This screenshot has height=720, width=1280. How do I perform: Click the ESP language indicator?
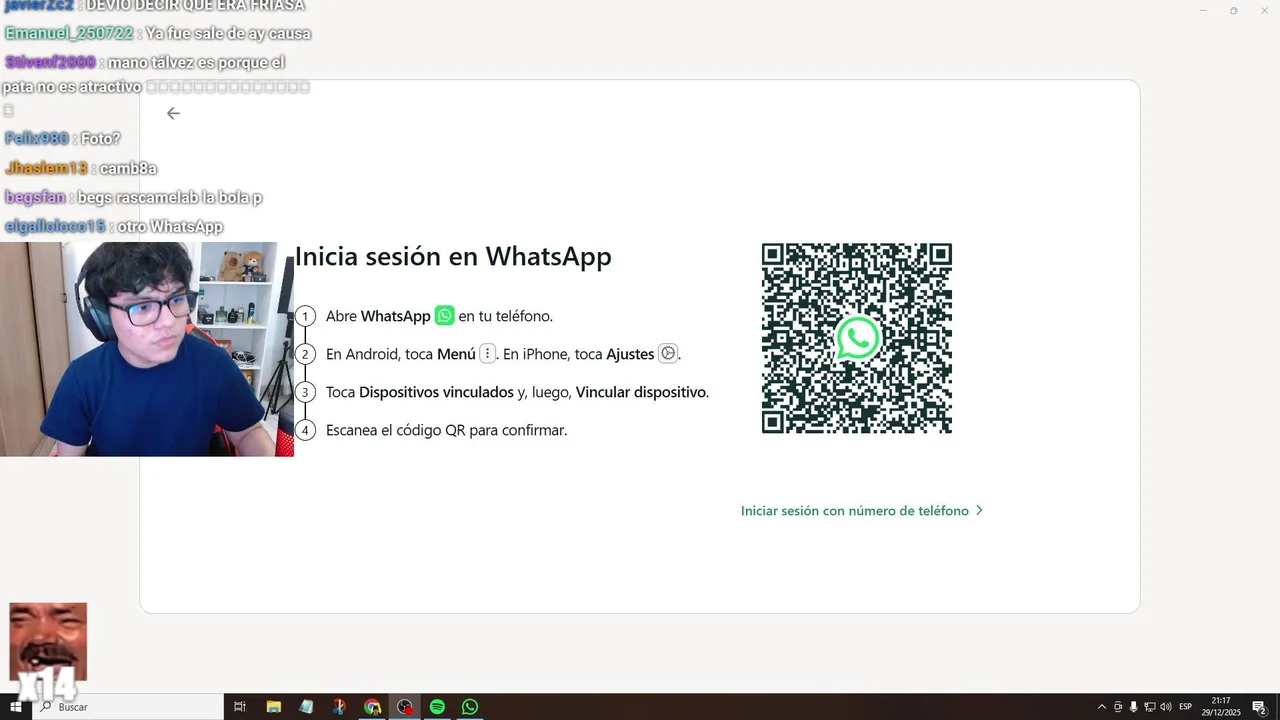(x=1186, y=707)
